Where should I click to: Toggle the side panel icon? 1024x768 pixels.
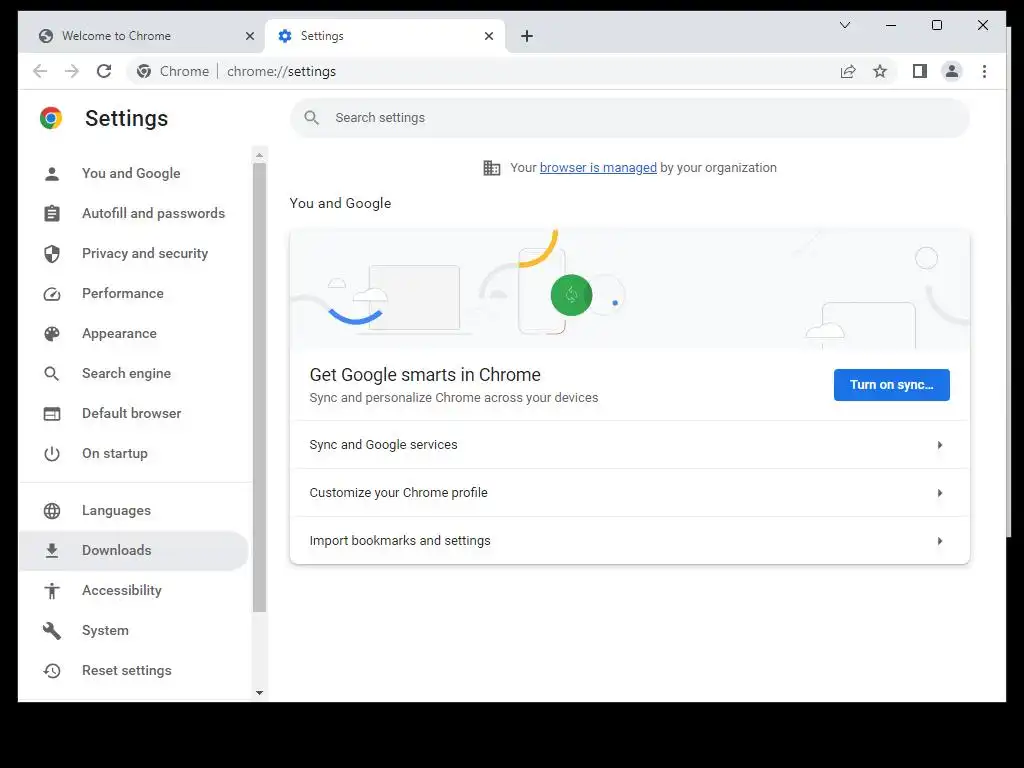920,71
